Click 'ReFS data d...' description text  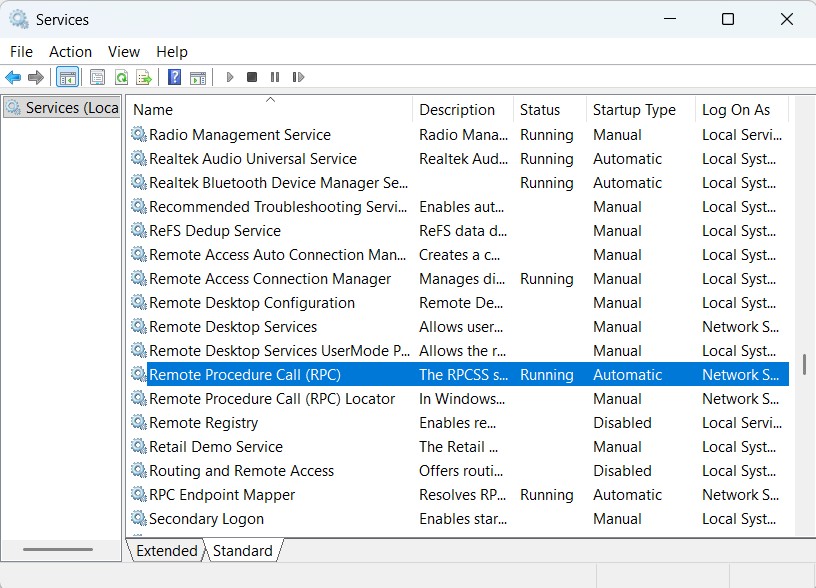pyautogui.click(x=463, y=231)
